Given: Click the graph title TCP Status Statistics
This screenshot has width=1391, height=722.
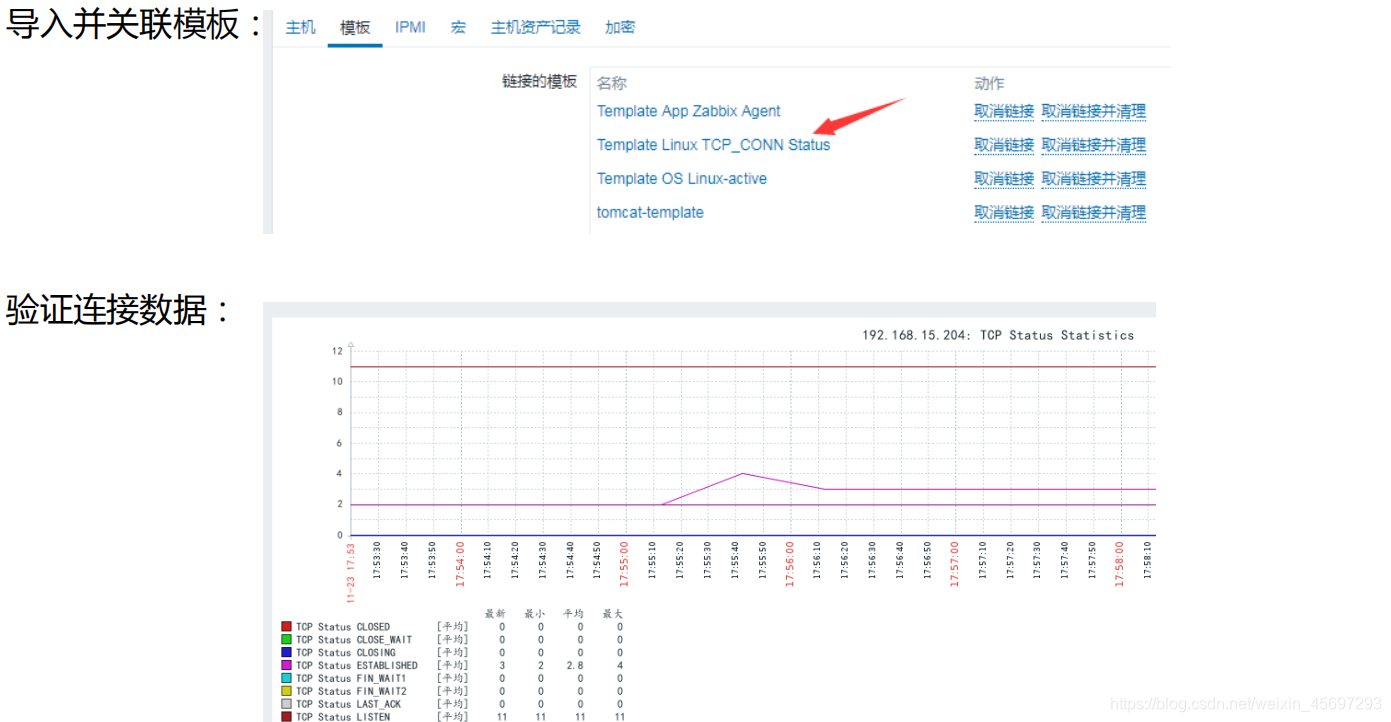Looking at the screenshot, I should [x=1057, y=336].
